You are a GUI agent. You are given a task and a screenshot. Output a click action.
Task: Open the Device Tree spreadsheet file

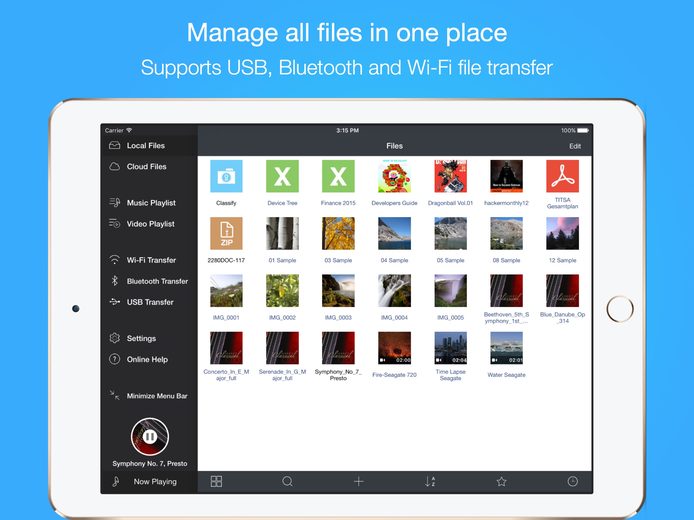click(282, 176)
